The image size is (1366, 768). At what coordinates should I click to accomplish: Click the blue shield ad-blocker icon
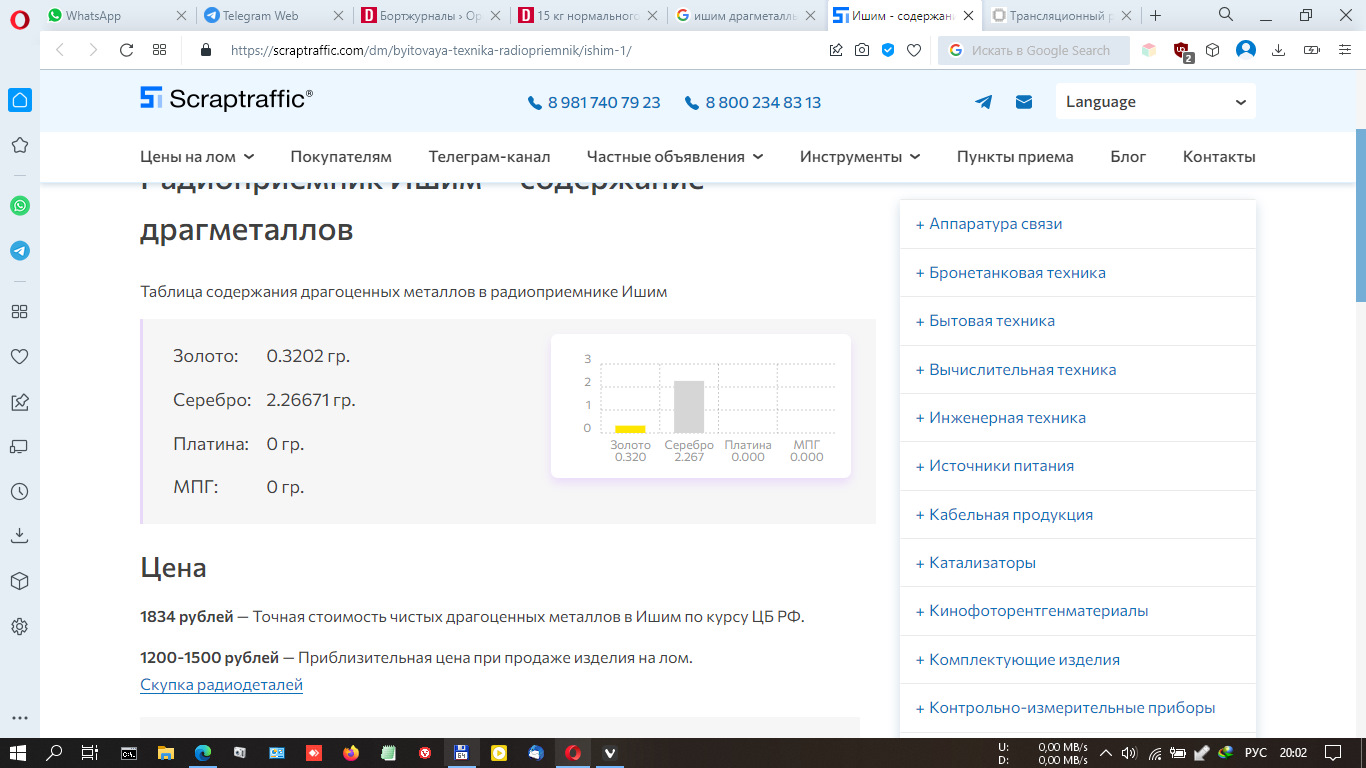point(888,50)
